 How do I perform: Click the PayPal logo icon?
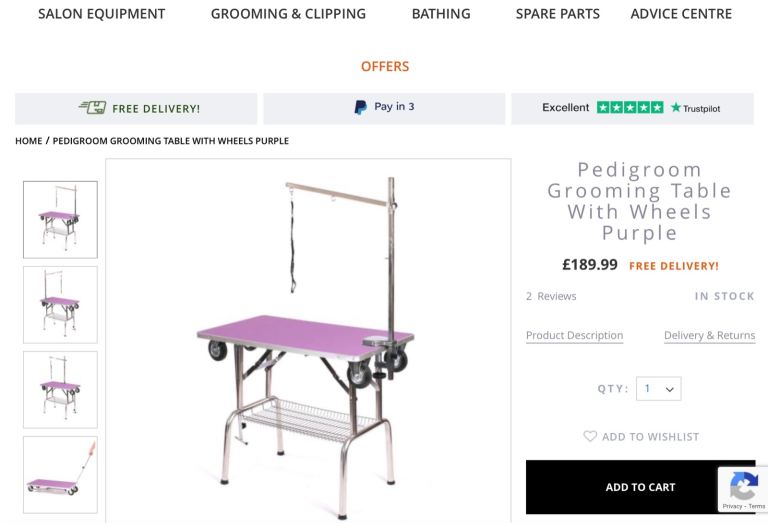(x=360, y=108)
